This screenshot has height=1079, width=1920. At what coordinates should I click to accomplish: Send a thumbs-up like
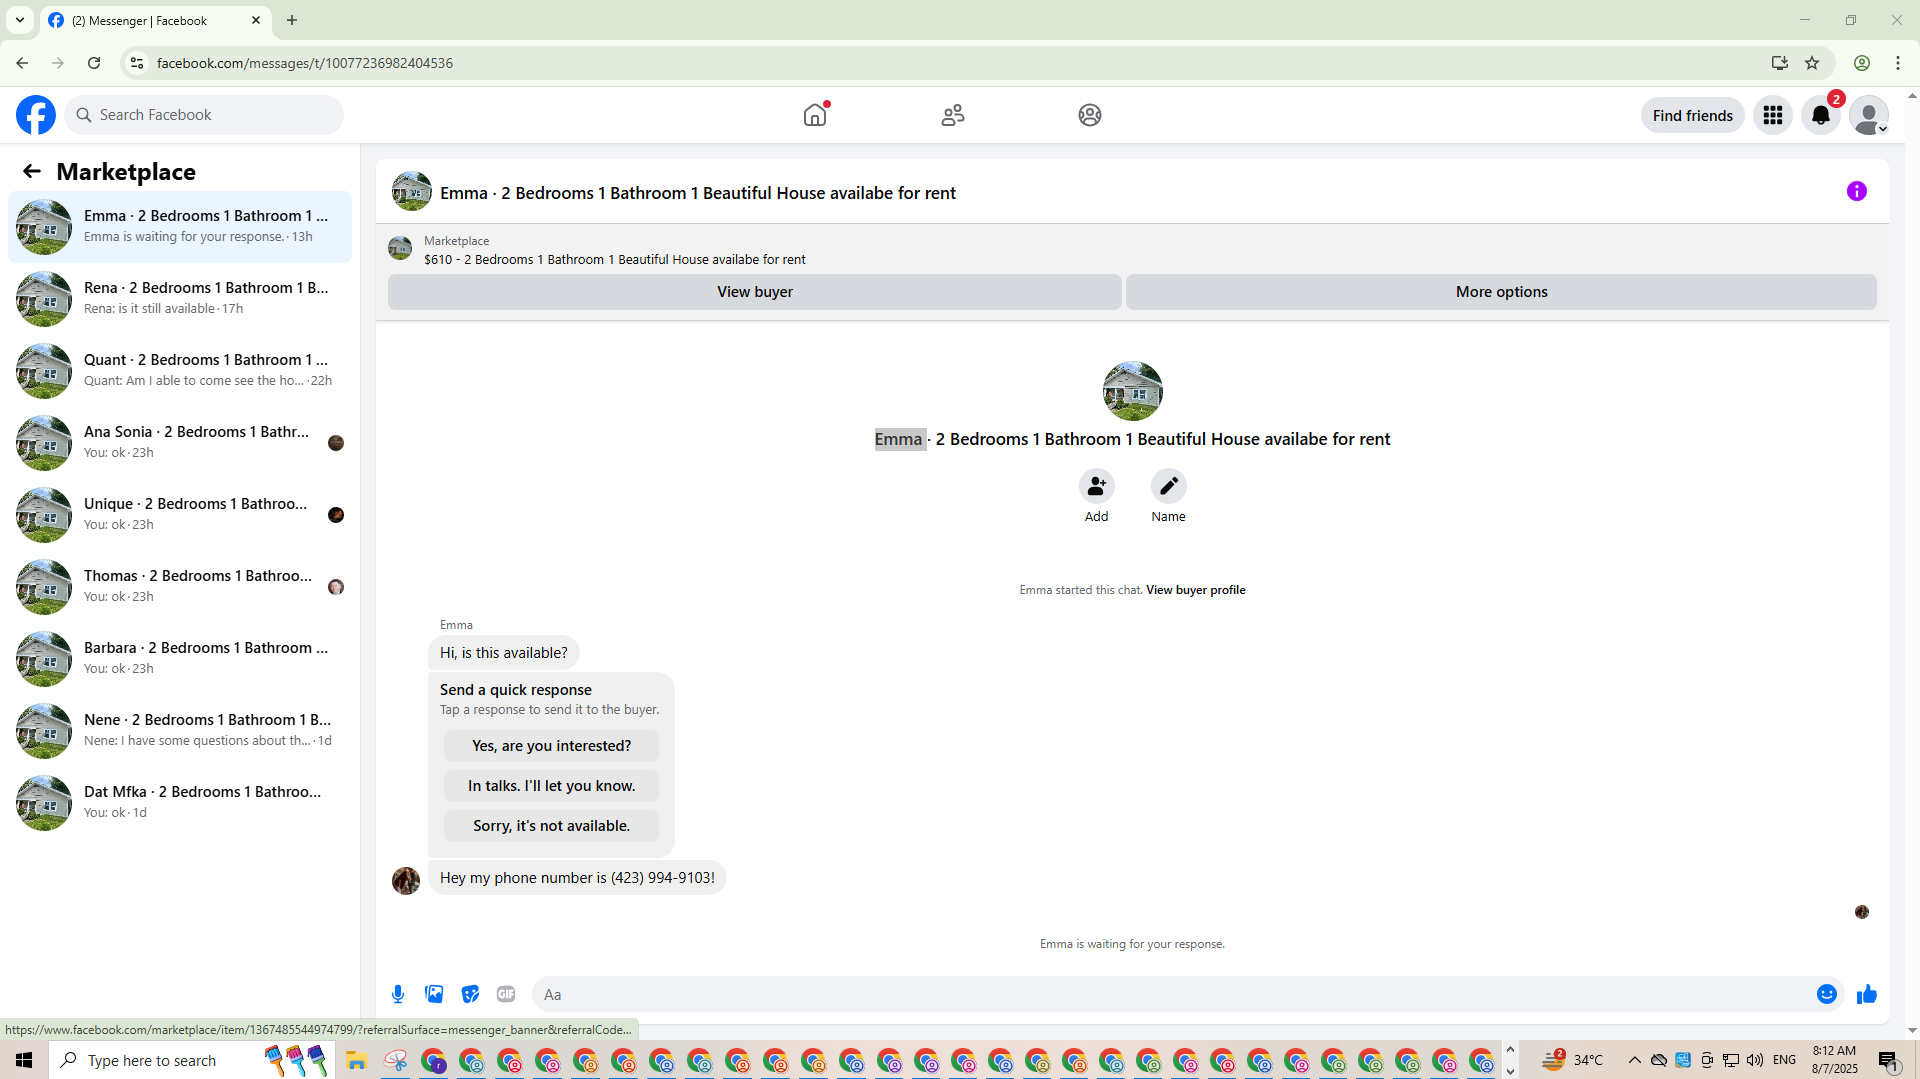pyautogui.click(x=1867, y=994)
